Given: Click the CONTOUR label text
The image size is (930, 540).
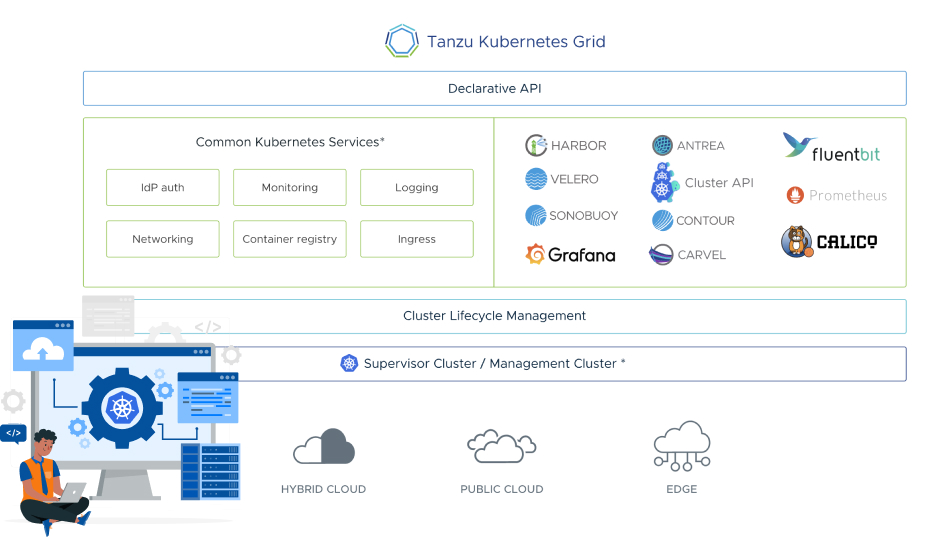Looking at the screenshot, I should (x=705, y=221).
